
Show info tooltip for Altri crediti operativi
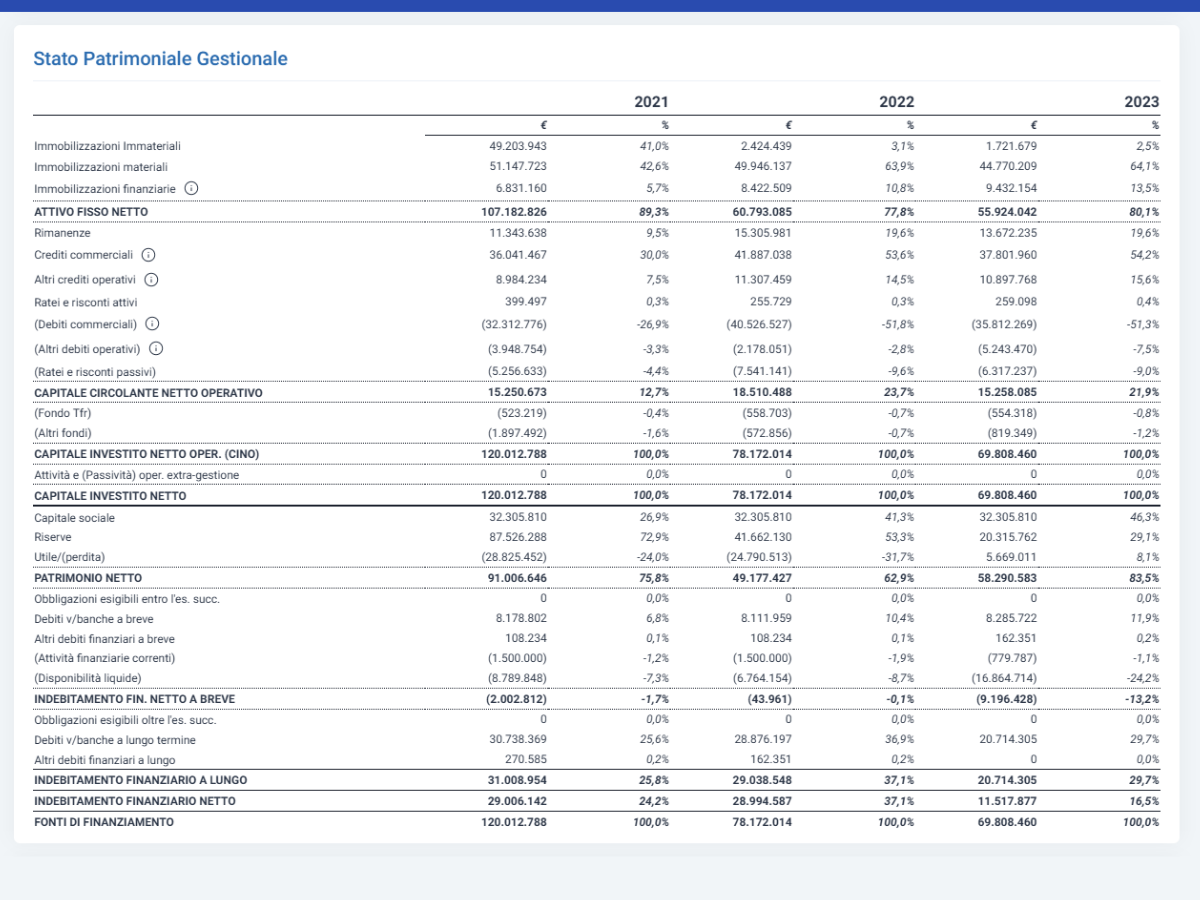(151, 280)
